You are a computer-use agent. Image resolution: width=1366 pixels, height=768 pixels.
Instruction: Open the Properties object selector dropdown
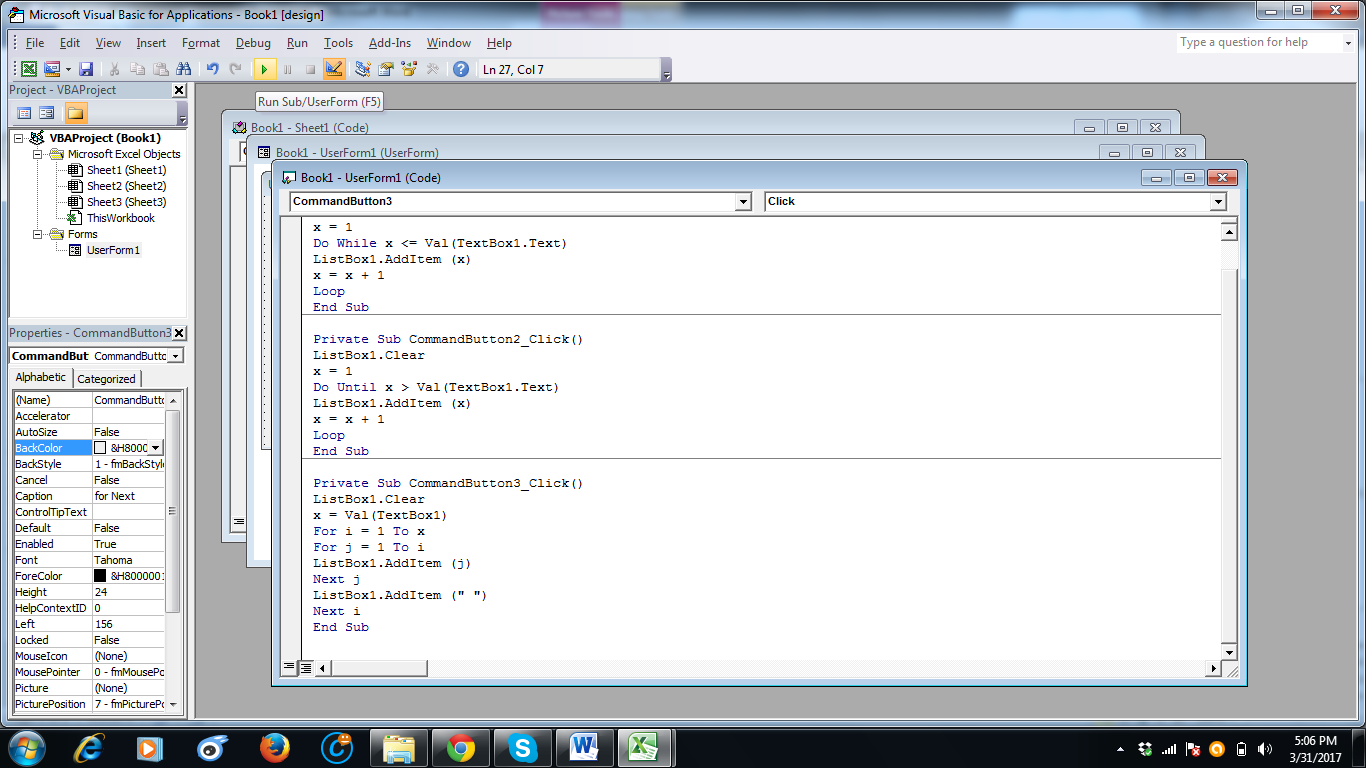click(x=176, y=356)
